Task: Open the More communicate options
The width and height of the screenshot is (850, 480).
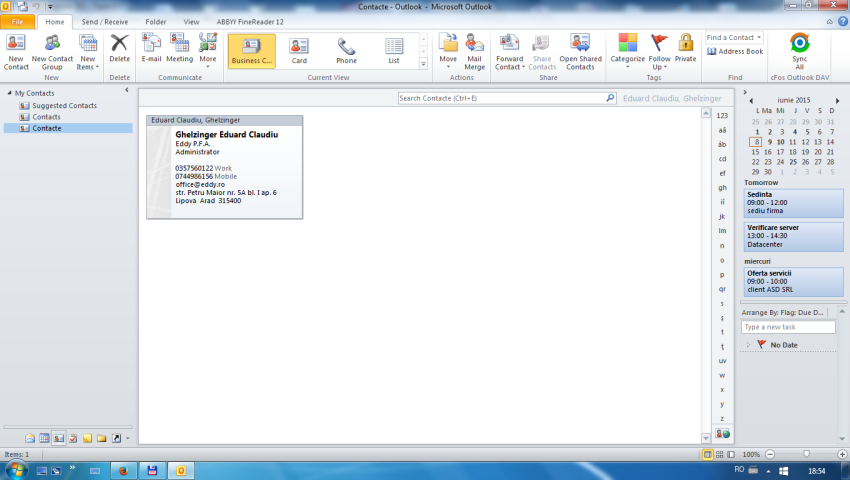Action: pyautogui.click(x=208, y=50)
